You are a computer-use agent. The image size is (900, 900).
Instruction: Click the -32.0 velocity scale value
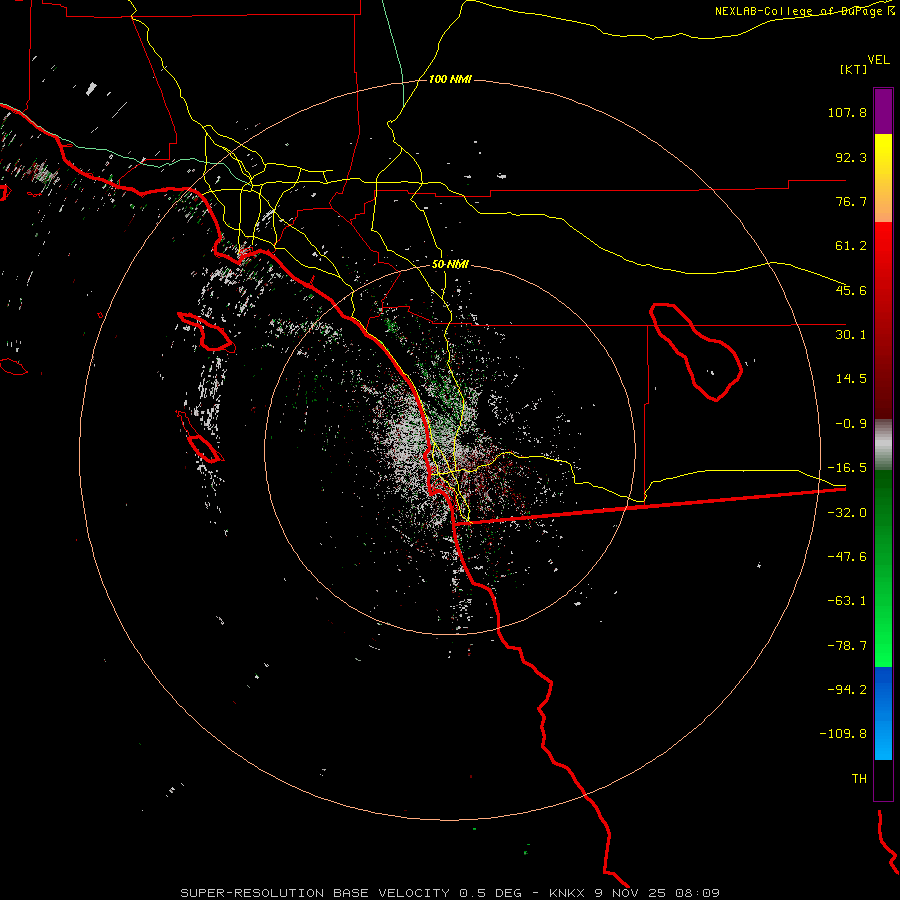pos(847,513)
